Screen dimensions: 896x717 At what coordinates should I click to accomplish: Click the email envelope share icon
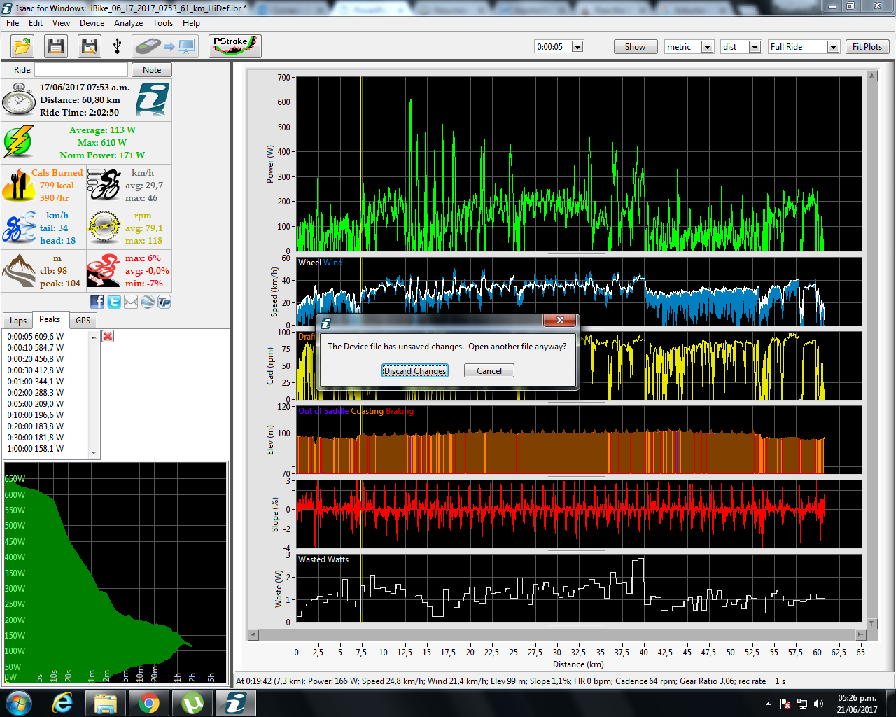click(x=130, y=301)
